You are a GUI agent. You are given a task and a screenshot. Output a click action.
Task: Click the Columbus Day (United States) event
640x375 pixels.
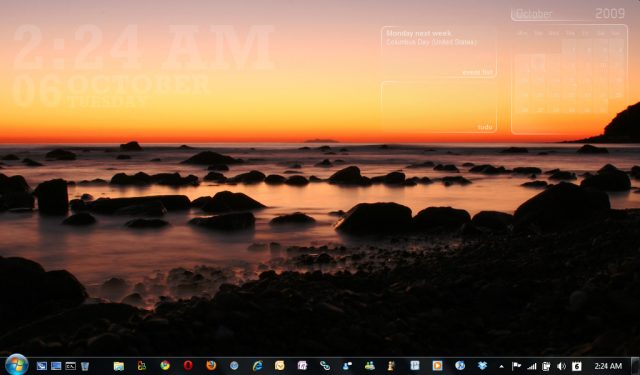click(431, 42)
